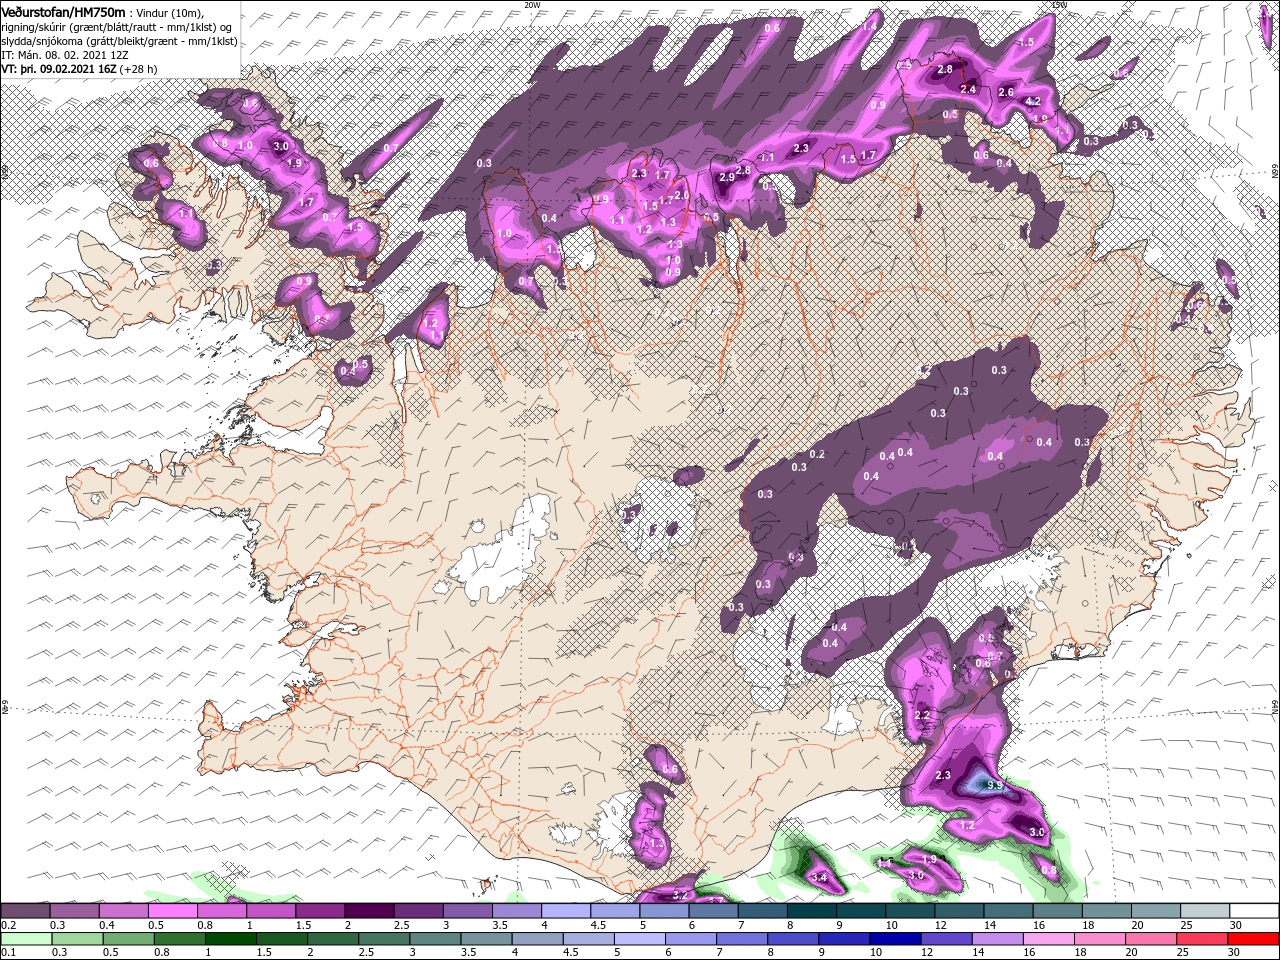
Task: Select snowfall legend swatch between 20 and 25
Action: [1156, 911]
